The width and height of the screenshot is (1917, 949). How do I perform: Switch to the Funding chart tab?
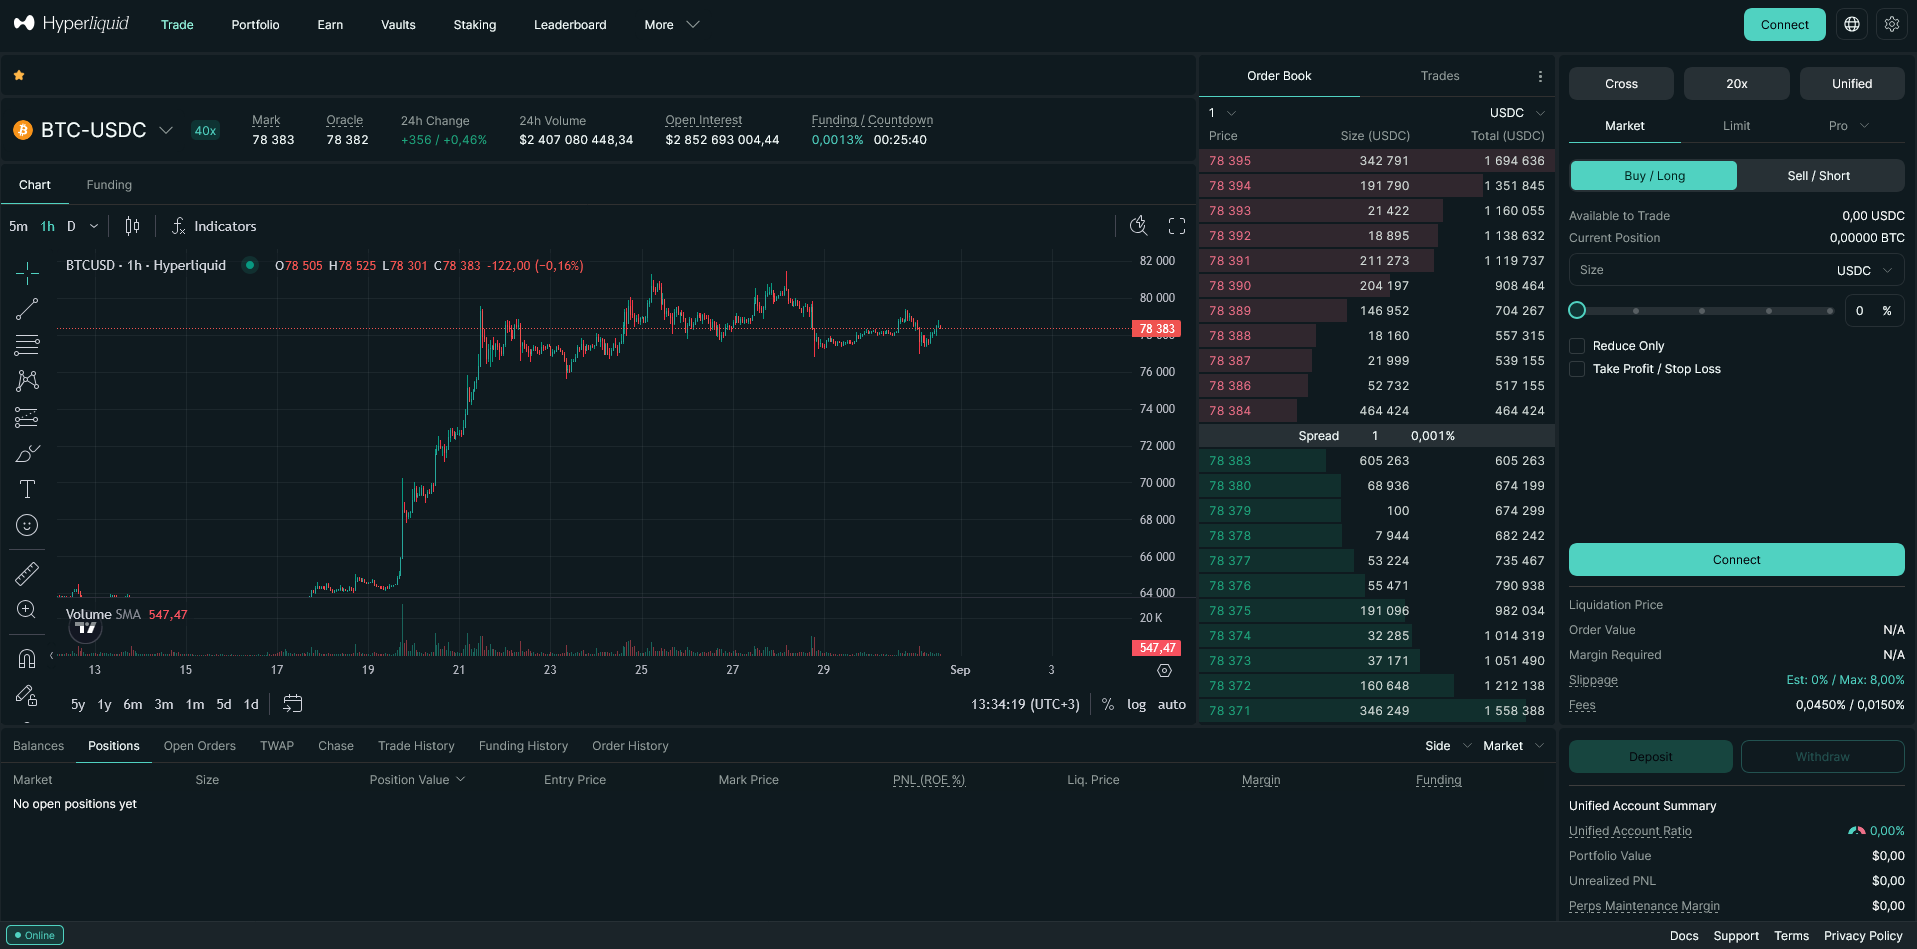(109, 185)
